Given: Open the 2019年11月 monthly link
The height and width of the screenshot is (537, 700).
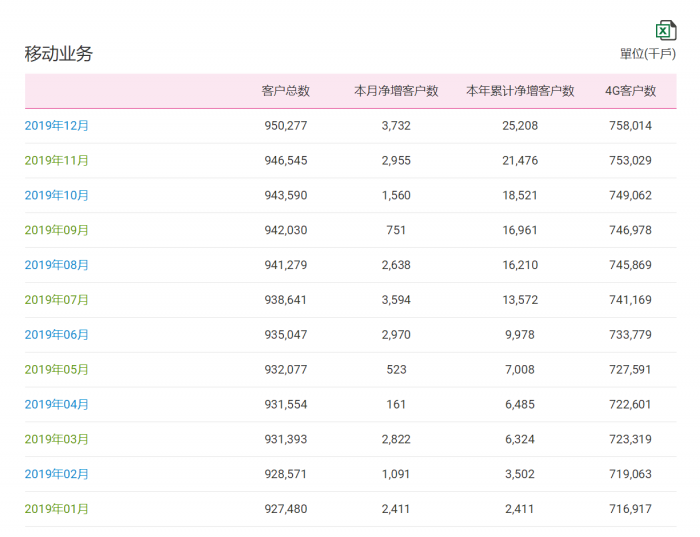Looking at the screenshot, I should pyautogui.click(x=57, y=160).
